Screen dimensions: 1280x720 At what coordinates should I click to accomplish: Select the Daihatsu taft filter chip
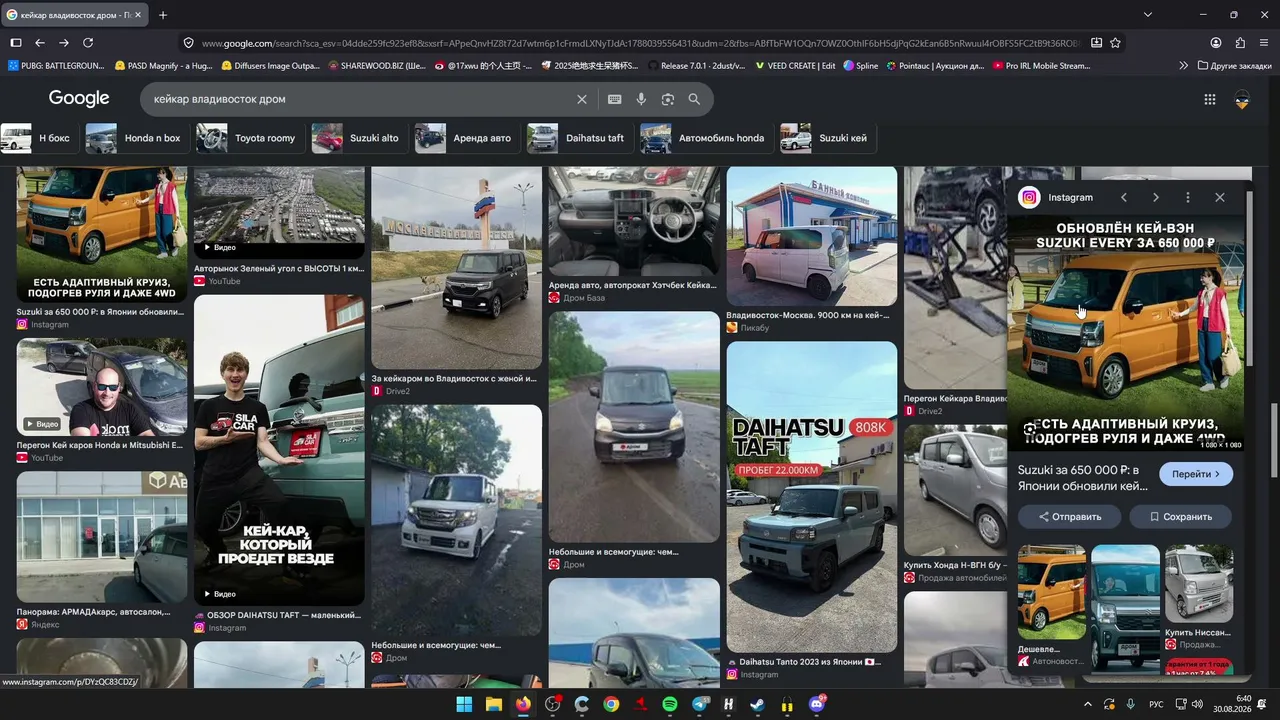pyautogui.click(x=580, y=138)
